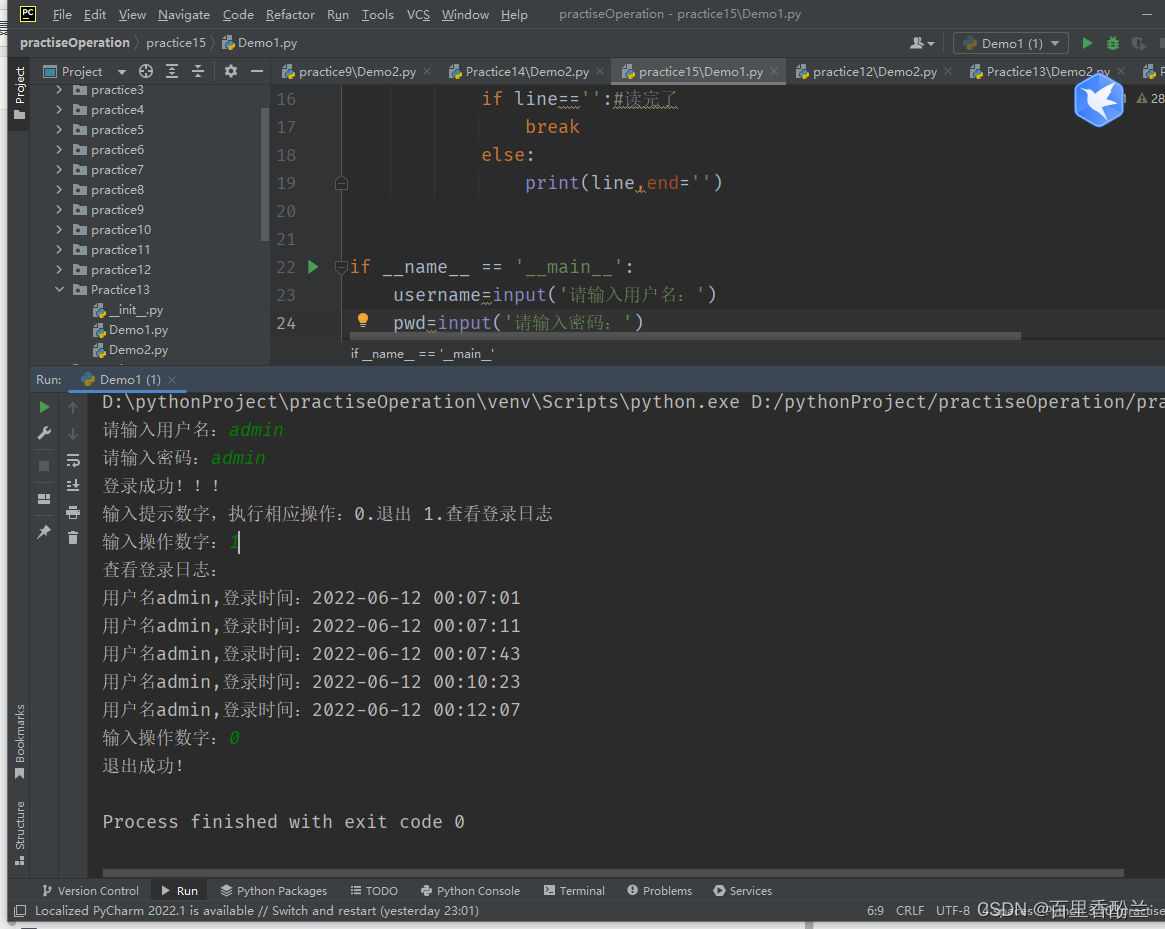The image size is (1165, 929).
Task: Pin the Run tab with pin icon
Action: click(x=44, y=531)
